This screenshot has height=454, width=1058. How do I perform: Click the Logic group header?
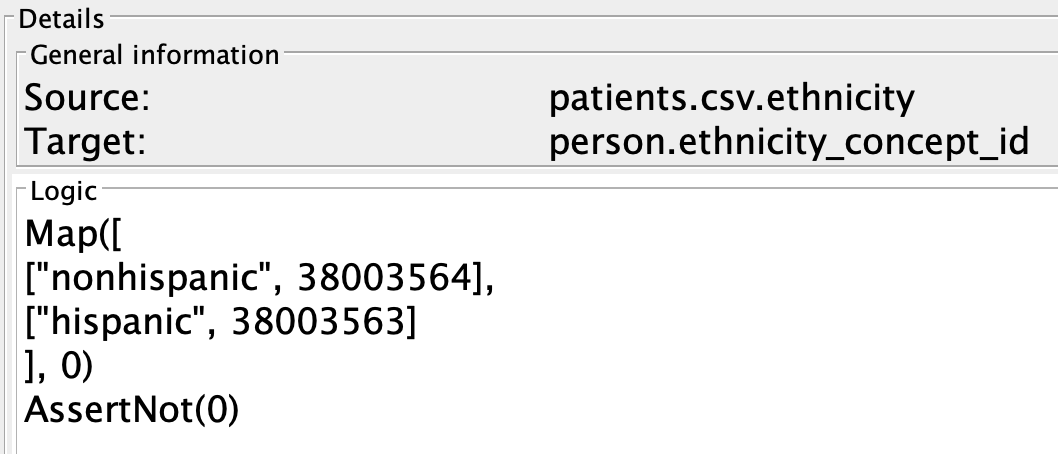[64, 192]
